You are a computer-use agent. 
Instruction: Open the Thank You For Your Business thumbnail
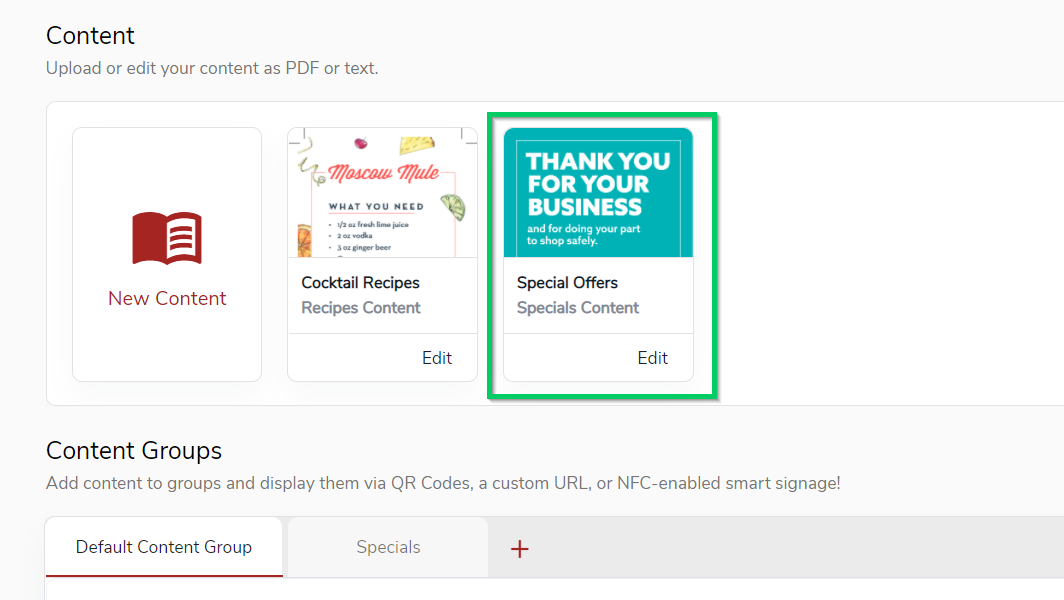click(x=598, y=193)
